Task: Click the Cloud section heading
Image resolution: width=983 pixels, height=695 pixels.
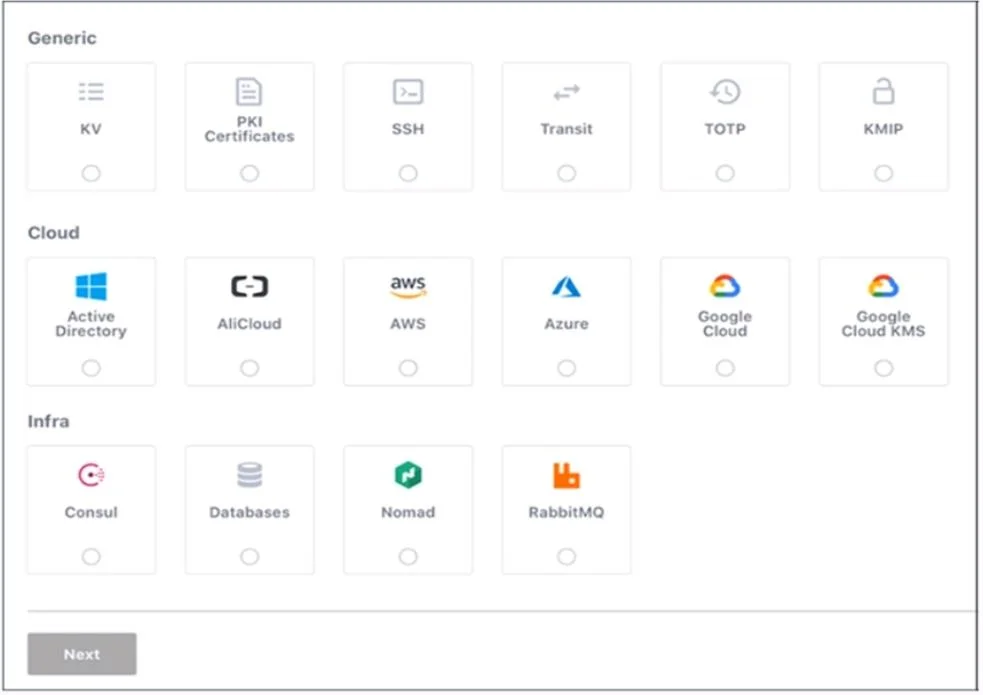Action: coord(54,233)
